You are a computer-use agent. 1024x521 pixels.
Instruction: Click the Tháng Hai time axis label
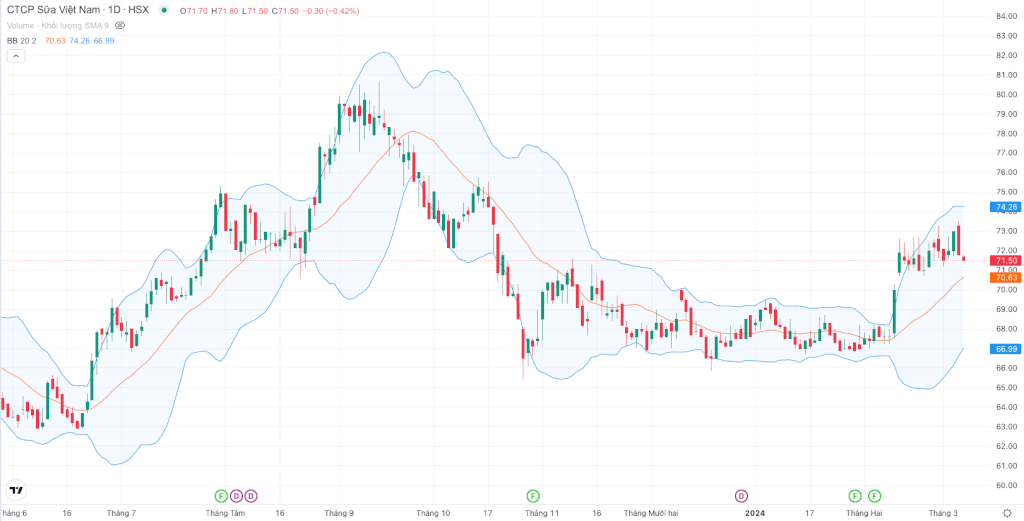point(865,513)
